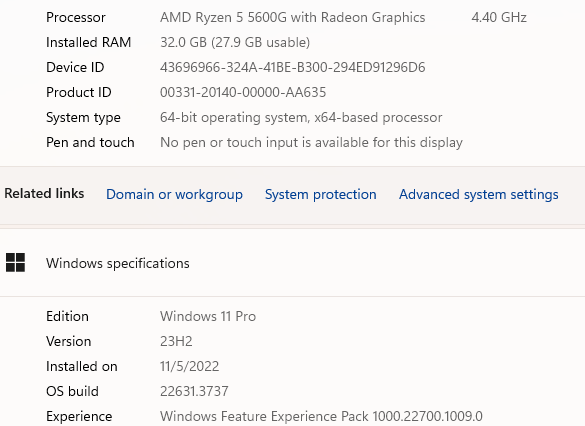Select the Pen and touch label
585x426 pixels.
coord(90,142)
